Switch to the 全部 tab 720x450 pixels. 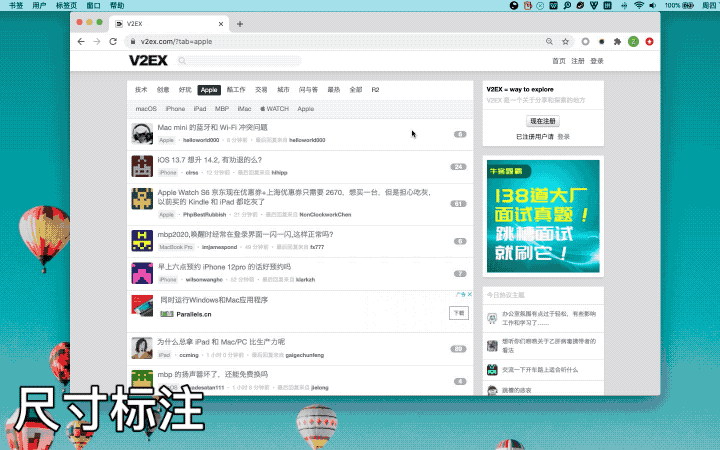(x=356, y=90)
